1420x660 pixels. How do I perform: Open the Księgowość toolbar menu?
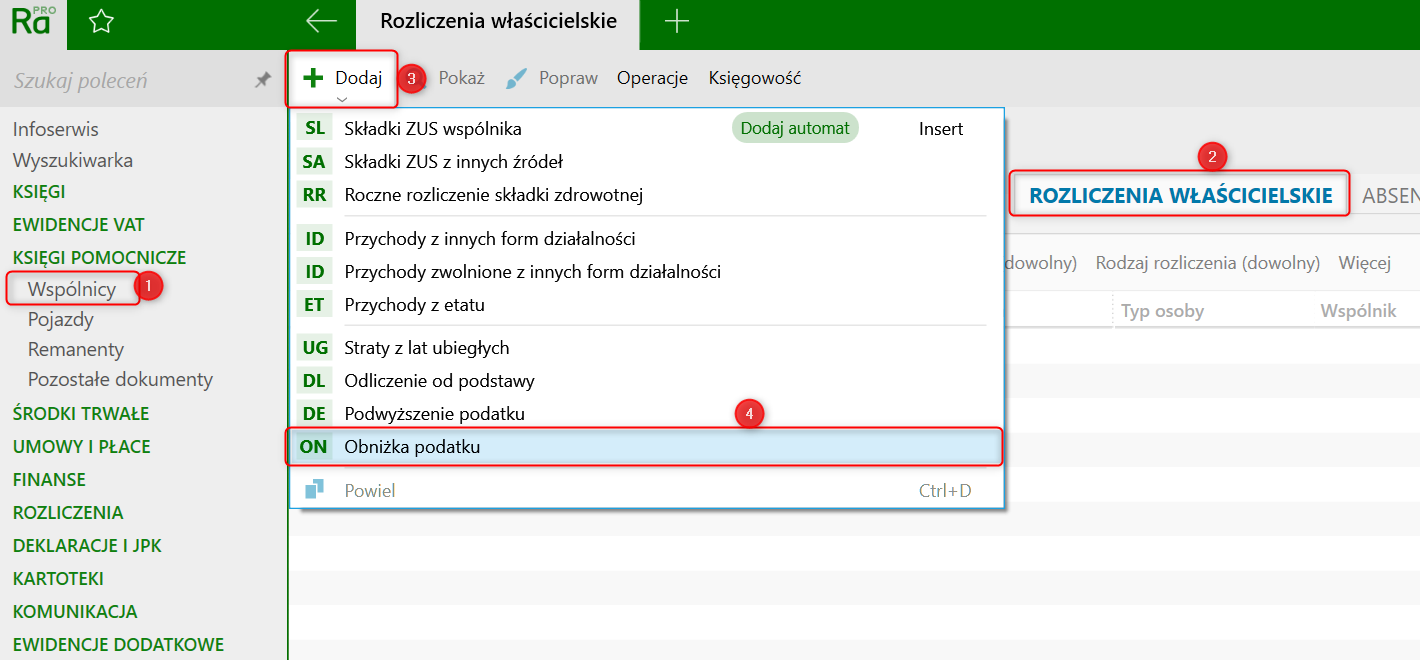click(x=755, y=78)
